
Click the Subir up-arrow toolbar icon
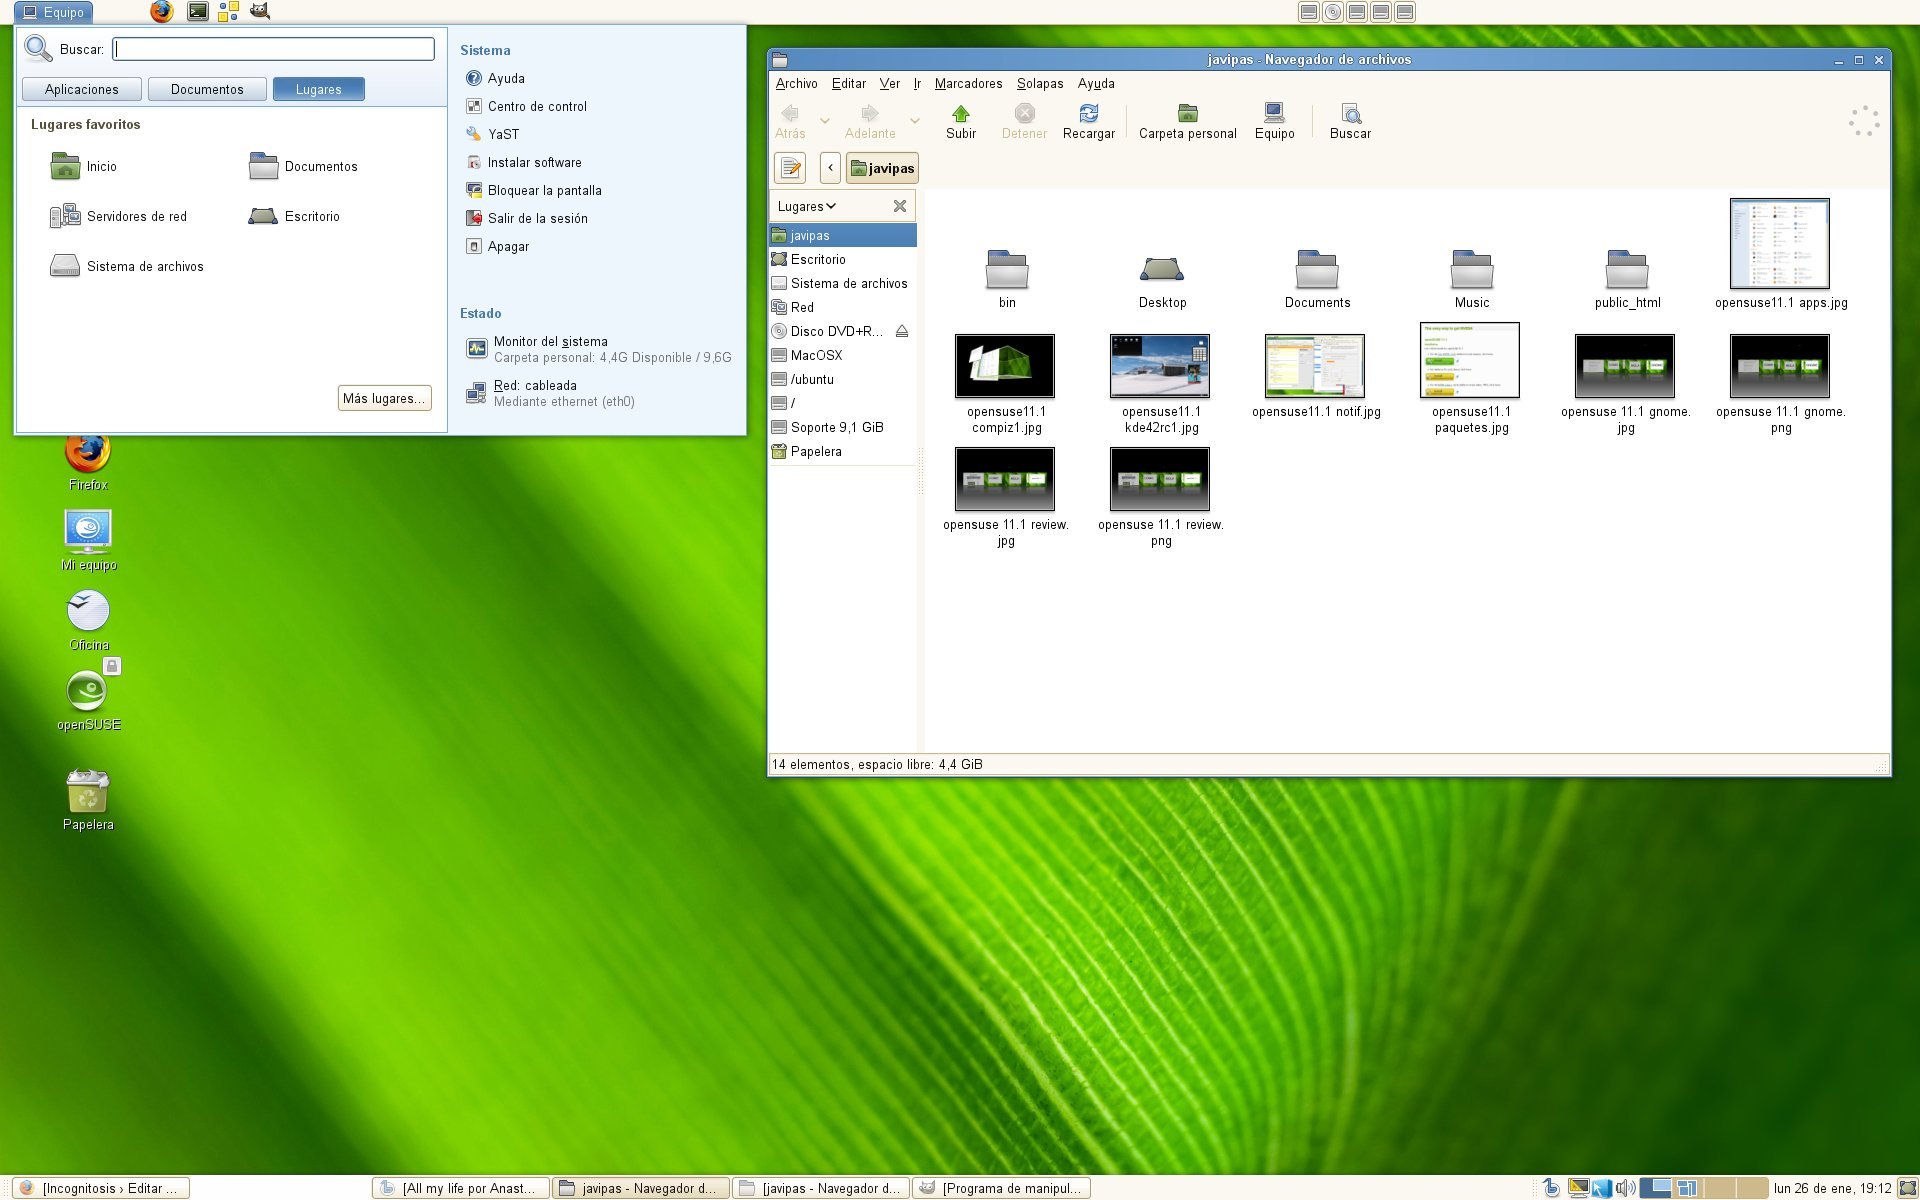point(960,113)
